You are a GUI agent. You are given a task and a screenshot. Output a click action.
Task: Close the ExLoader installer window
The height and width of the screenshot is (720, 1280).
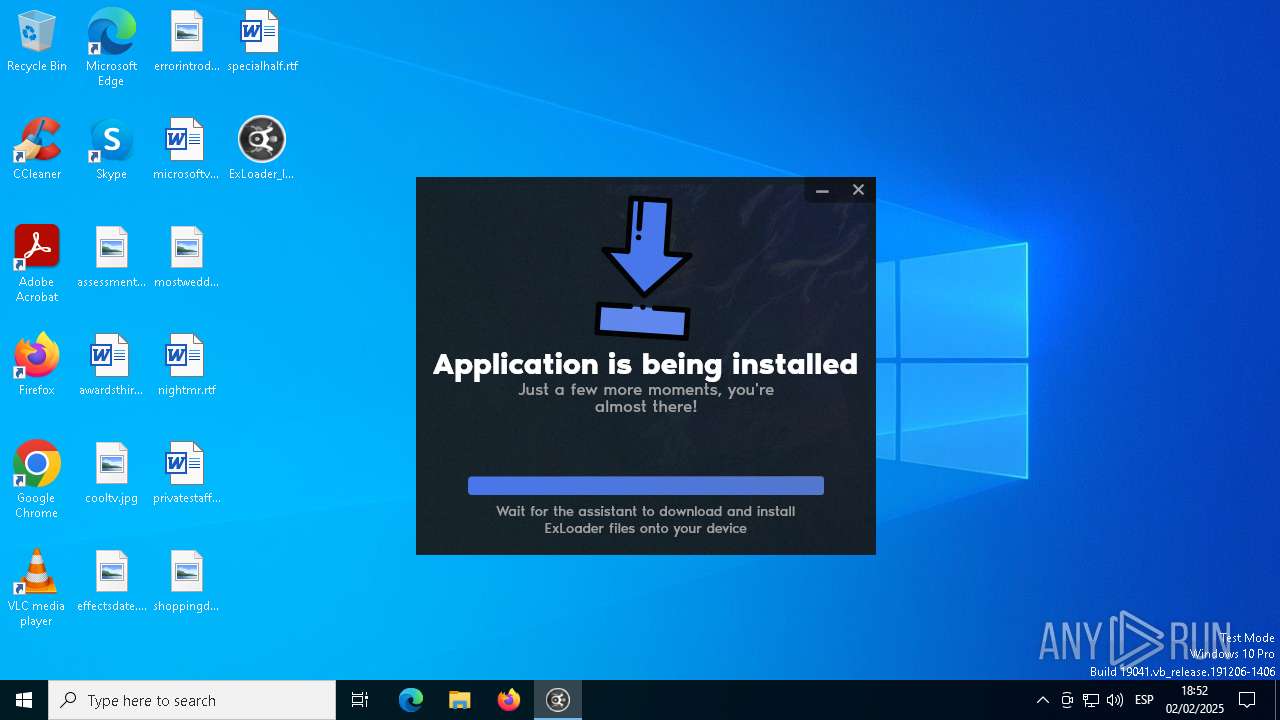tap(858, 190)
